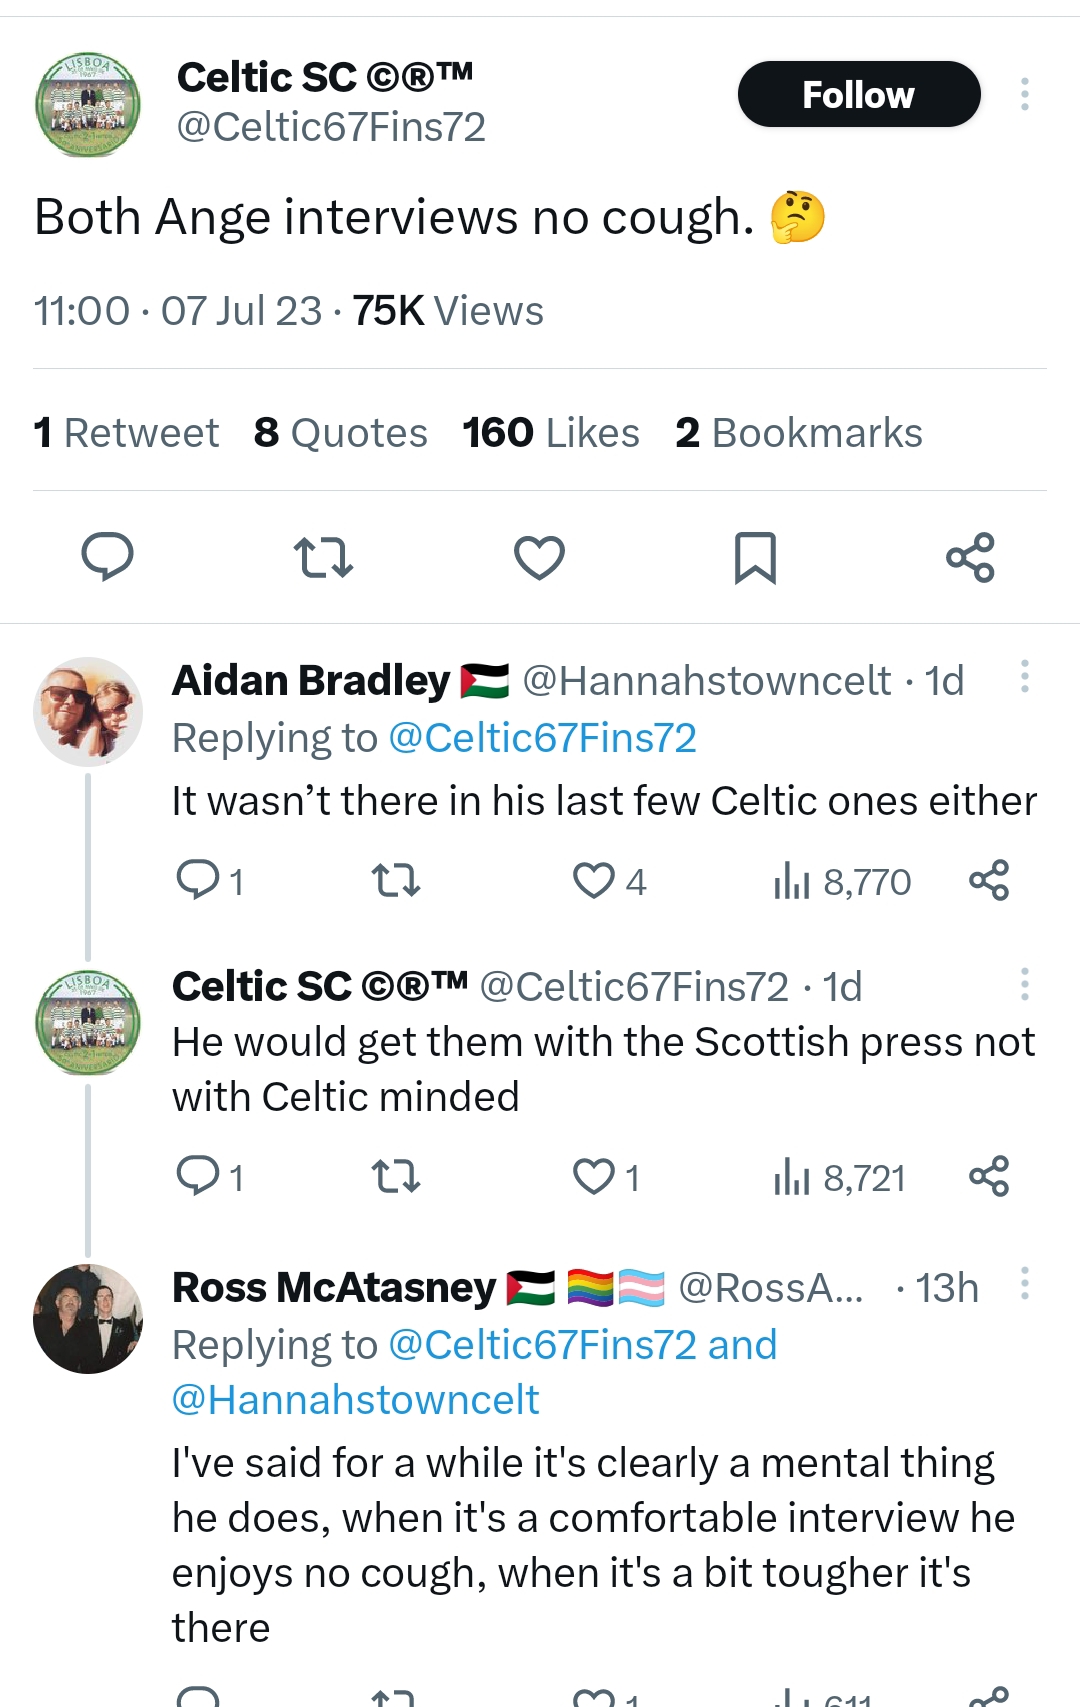
Task: Reply to Aidan Bradley's comment
Action: tap(198, 881)
